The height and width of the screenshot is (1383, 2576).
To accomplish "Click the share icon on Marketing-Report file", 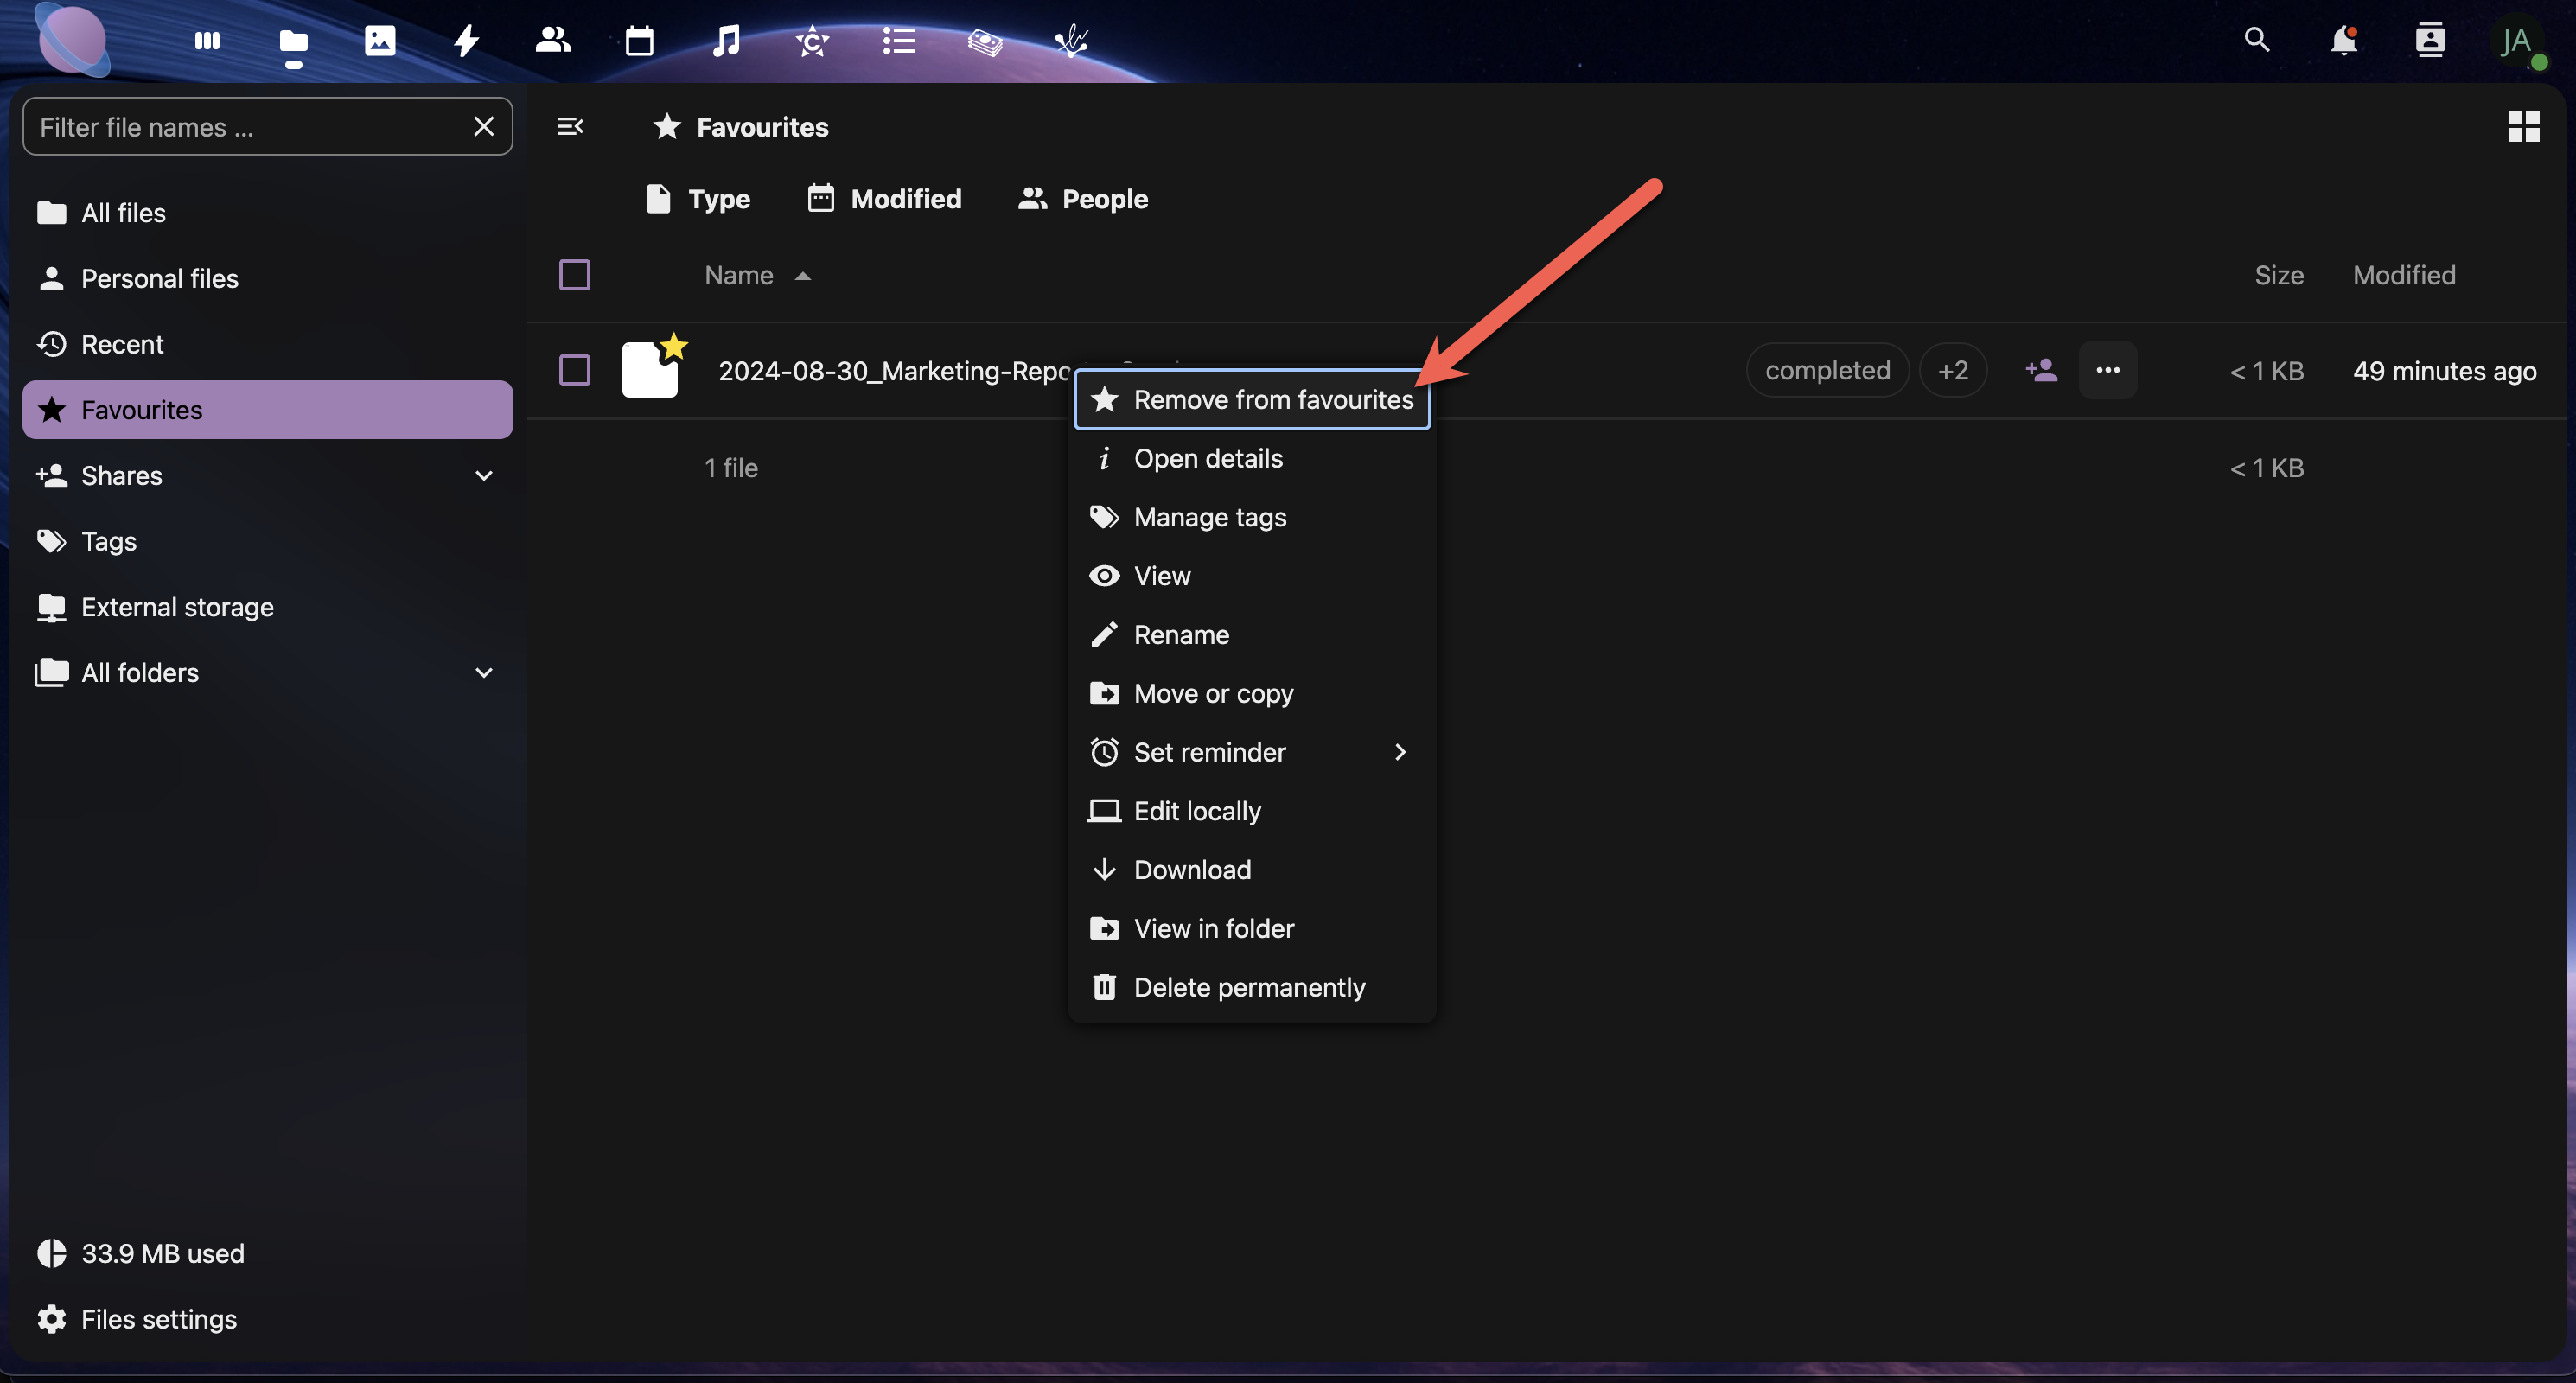I will point(2041,371).
